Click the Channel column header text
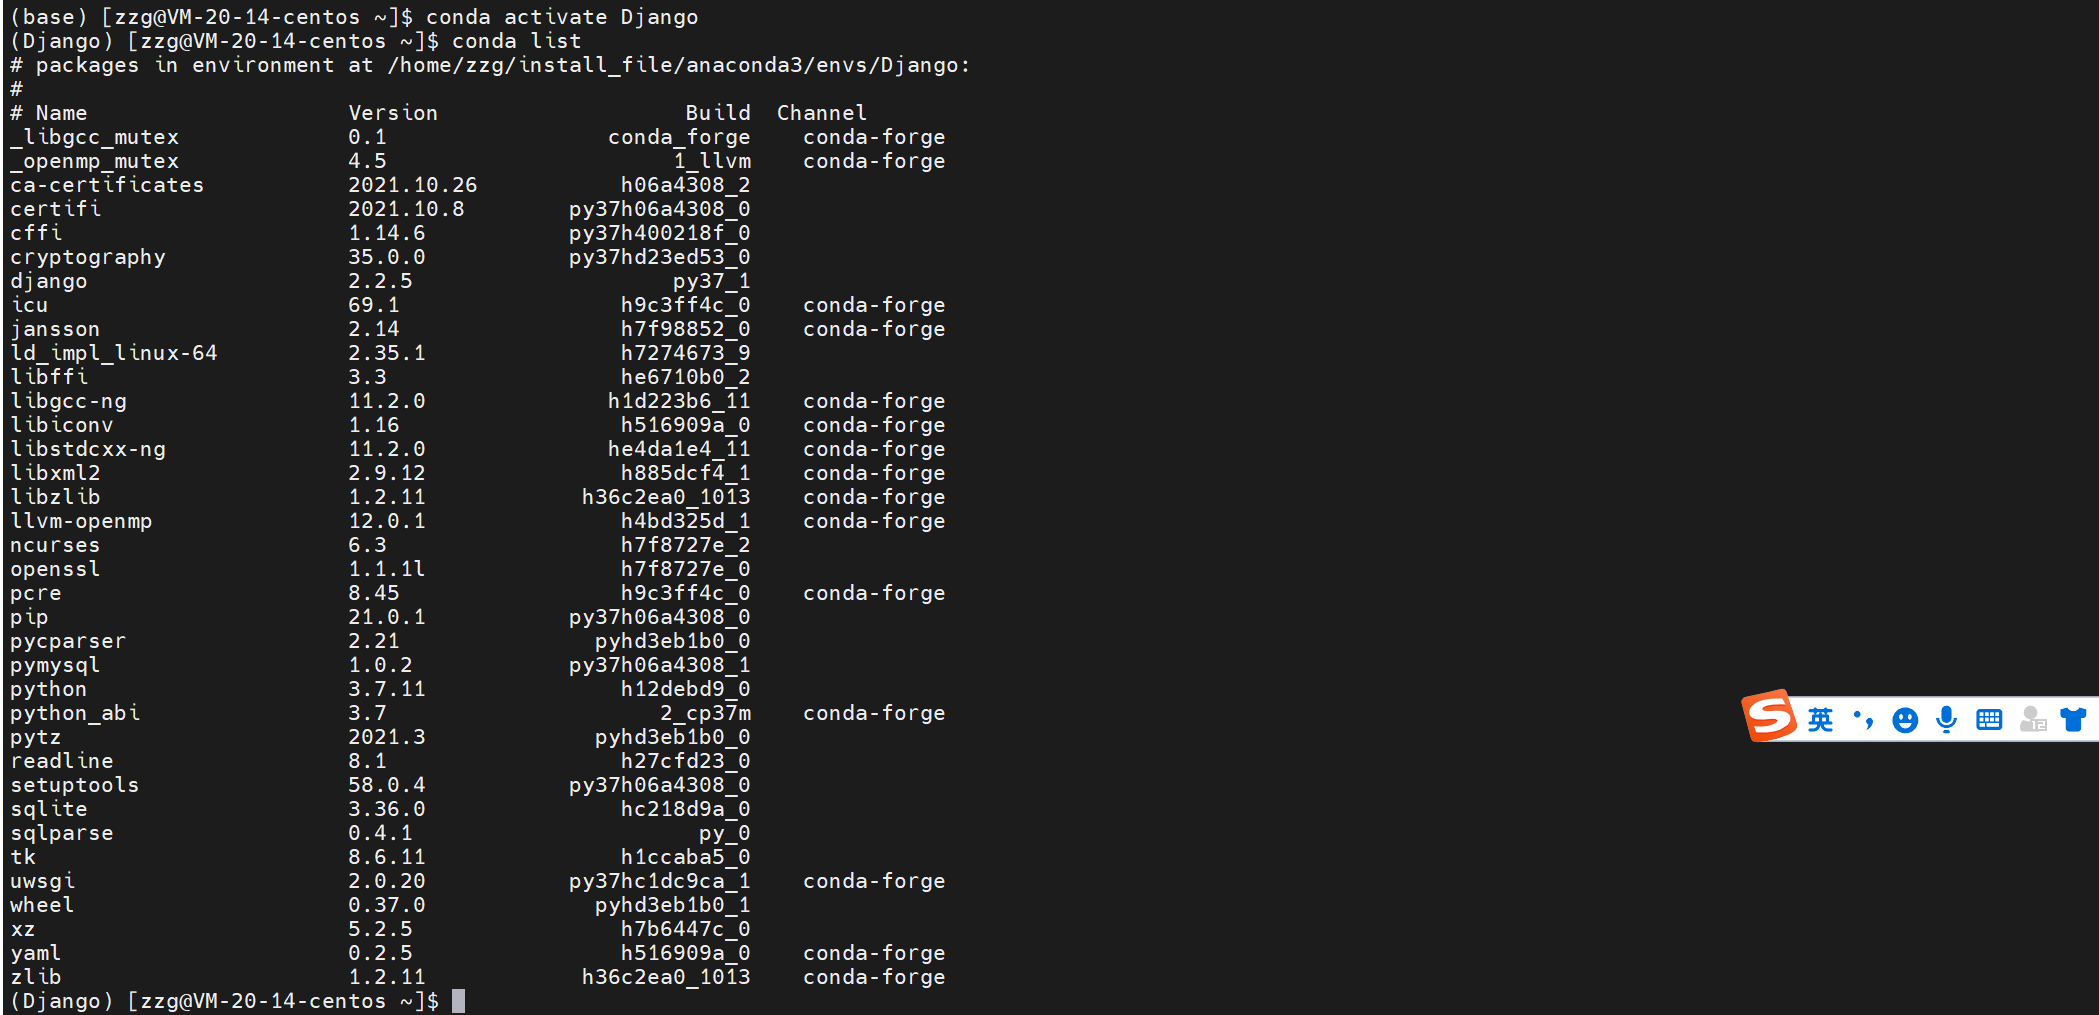The height and width of the screenshot is (1015, 2099). [821, 113]
